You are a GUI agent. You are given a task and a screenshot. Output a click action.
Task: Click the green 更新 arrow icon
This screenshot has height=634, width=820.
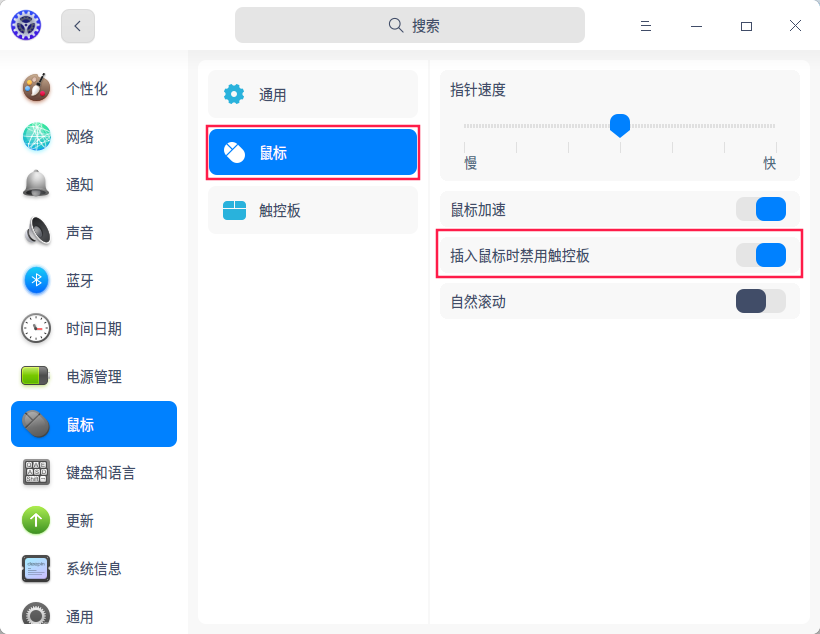coord(36,520)
